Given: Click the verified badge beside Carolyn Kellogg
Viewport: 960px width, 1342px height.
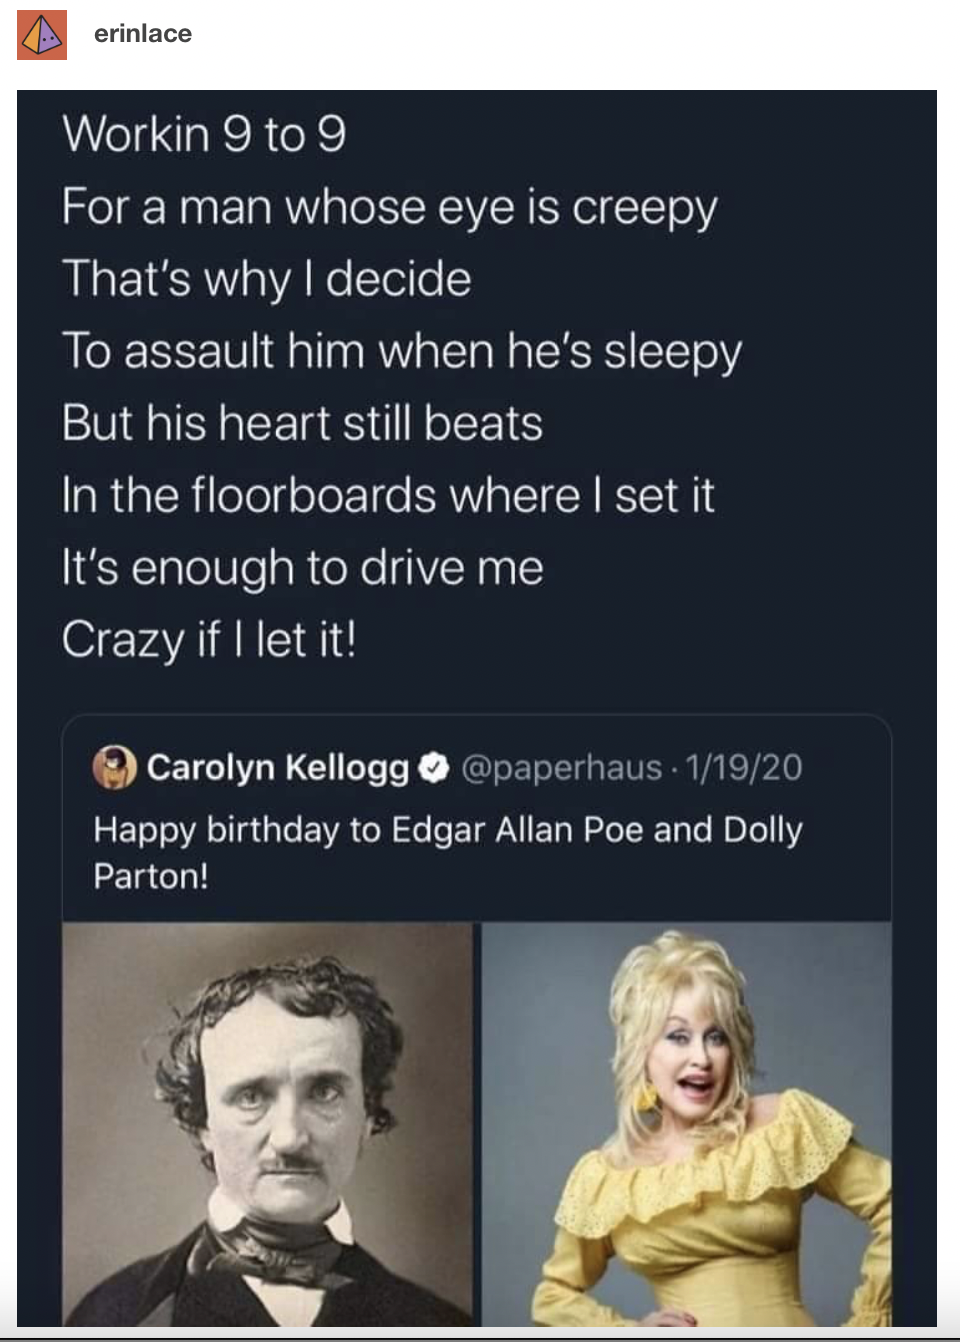Looking at the screenshot, I should coord(433,768).
